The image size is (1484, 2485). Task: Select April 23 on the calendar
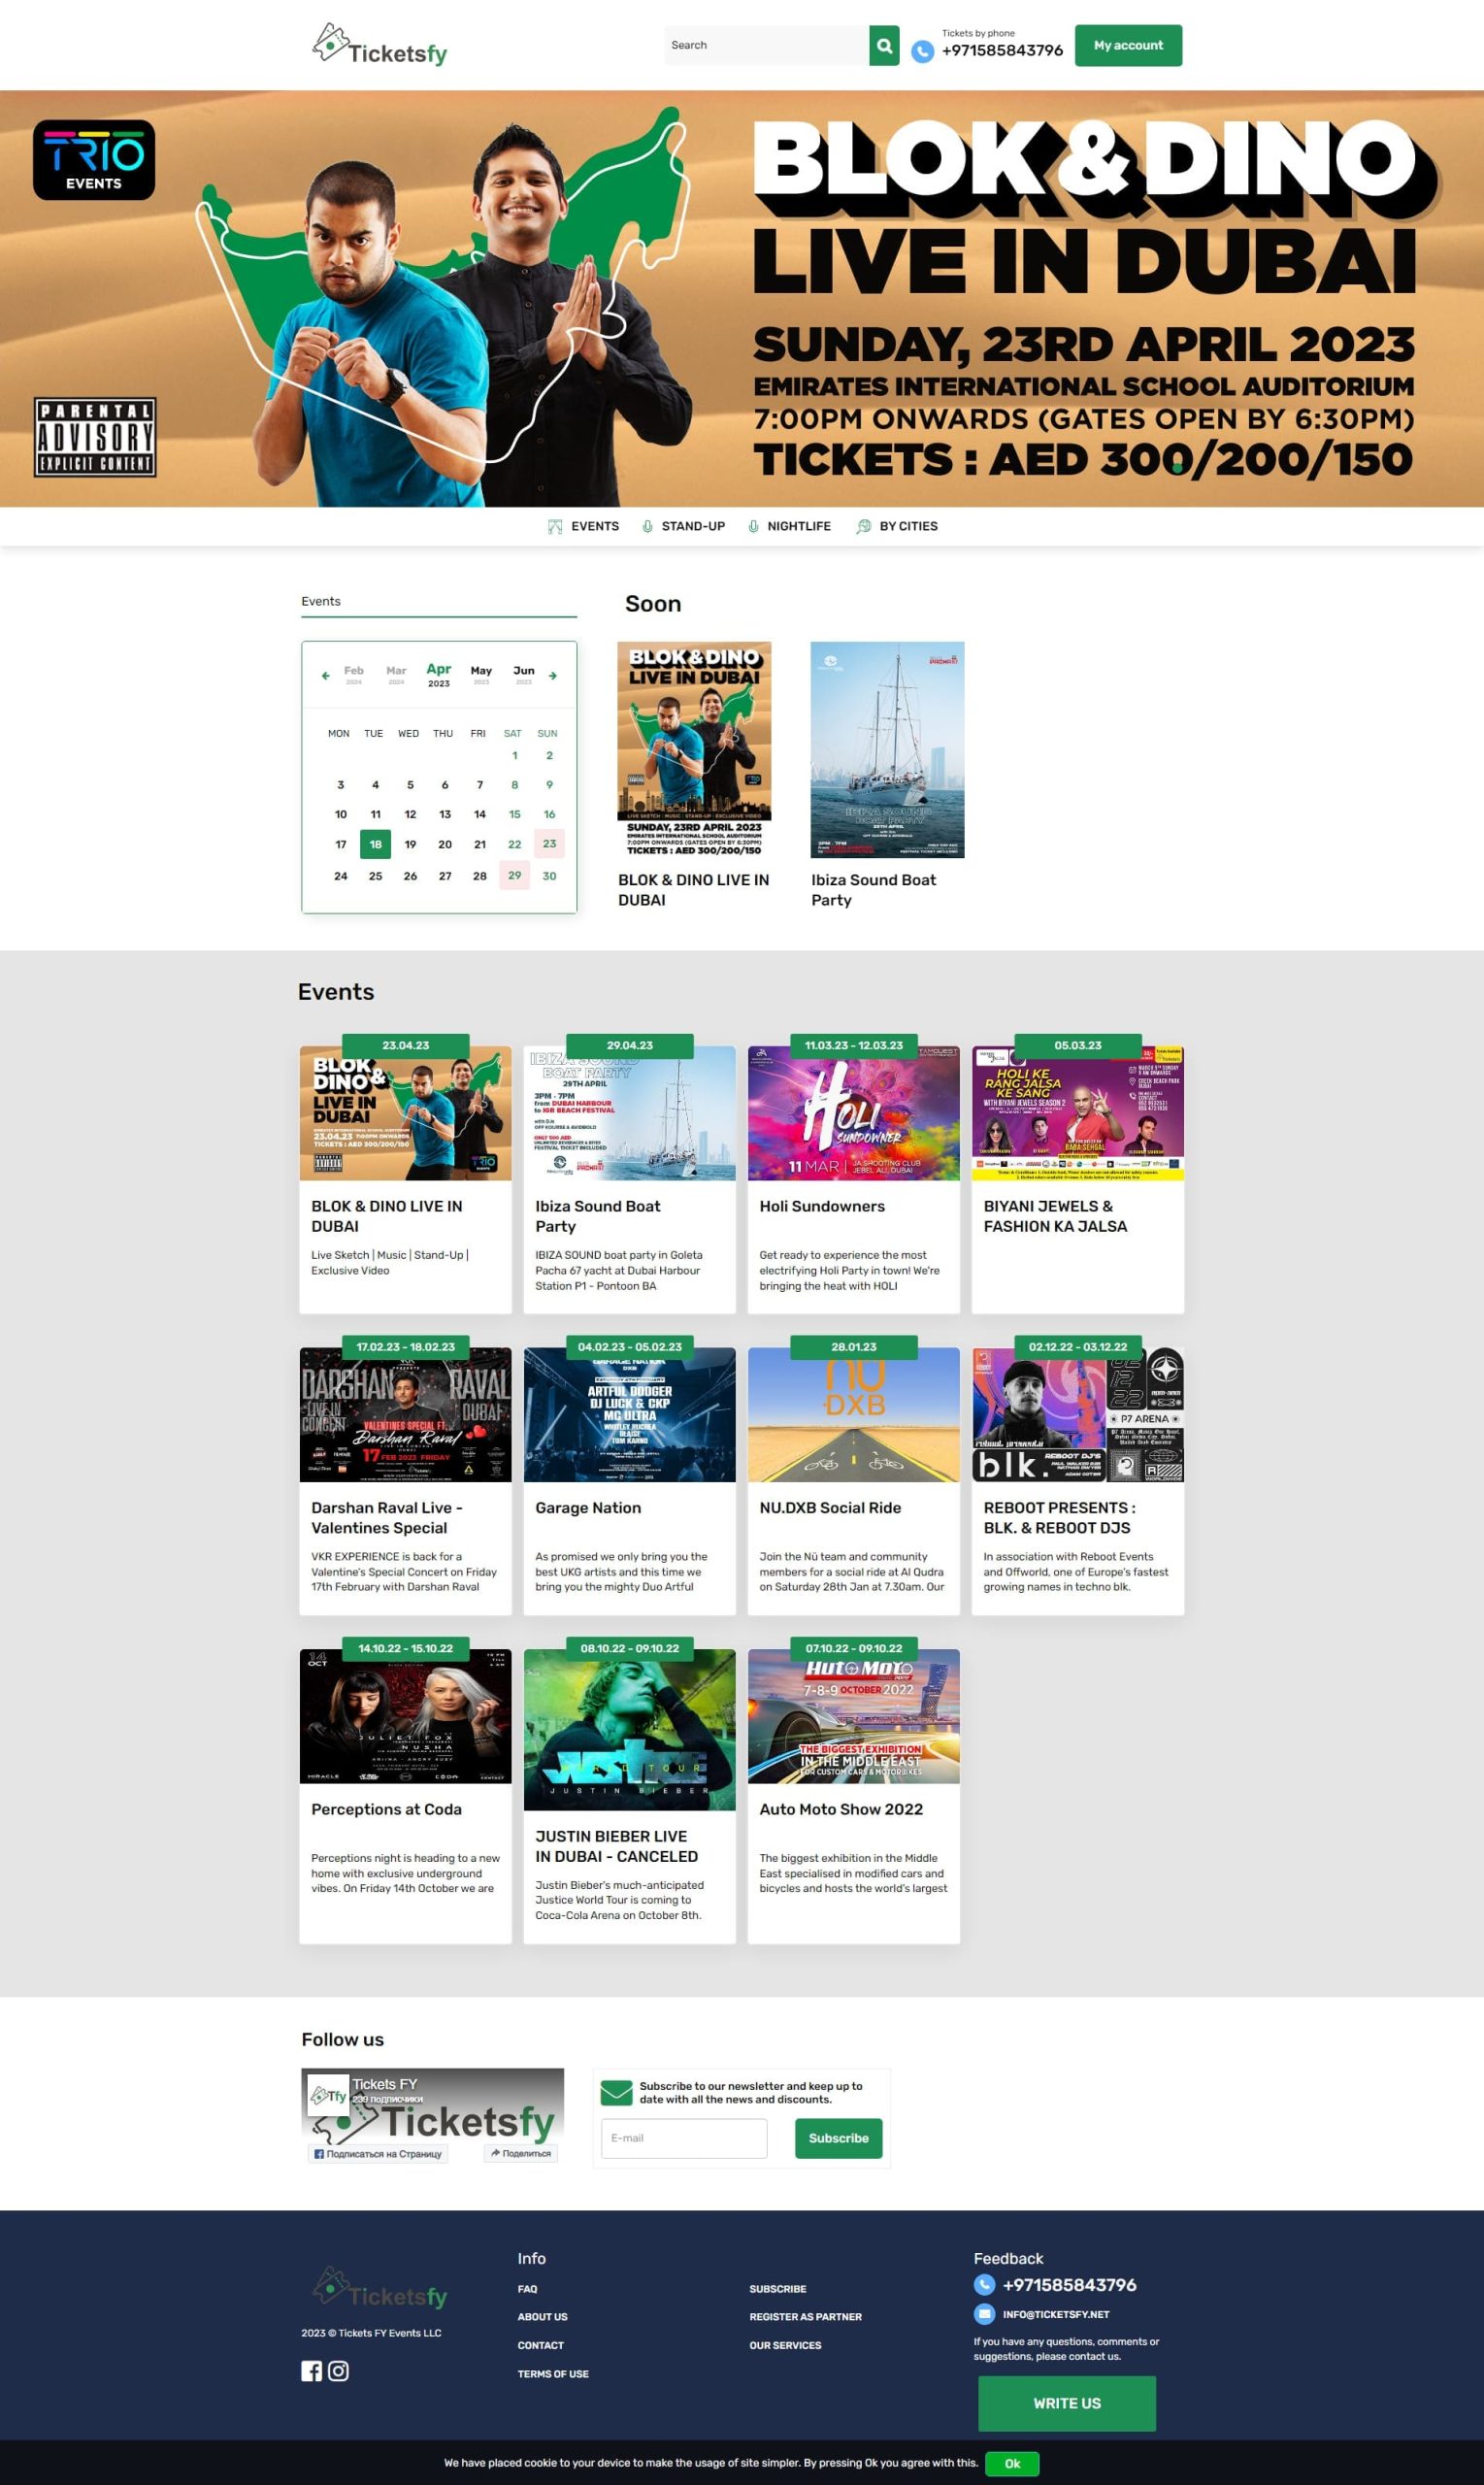pos(549,844)
